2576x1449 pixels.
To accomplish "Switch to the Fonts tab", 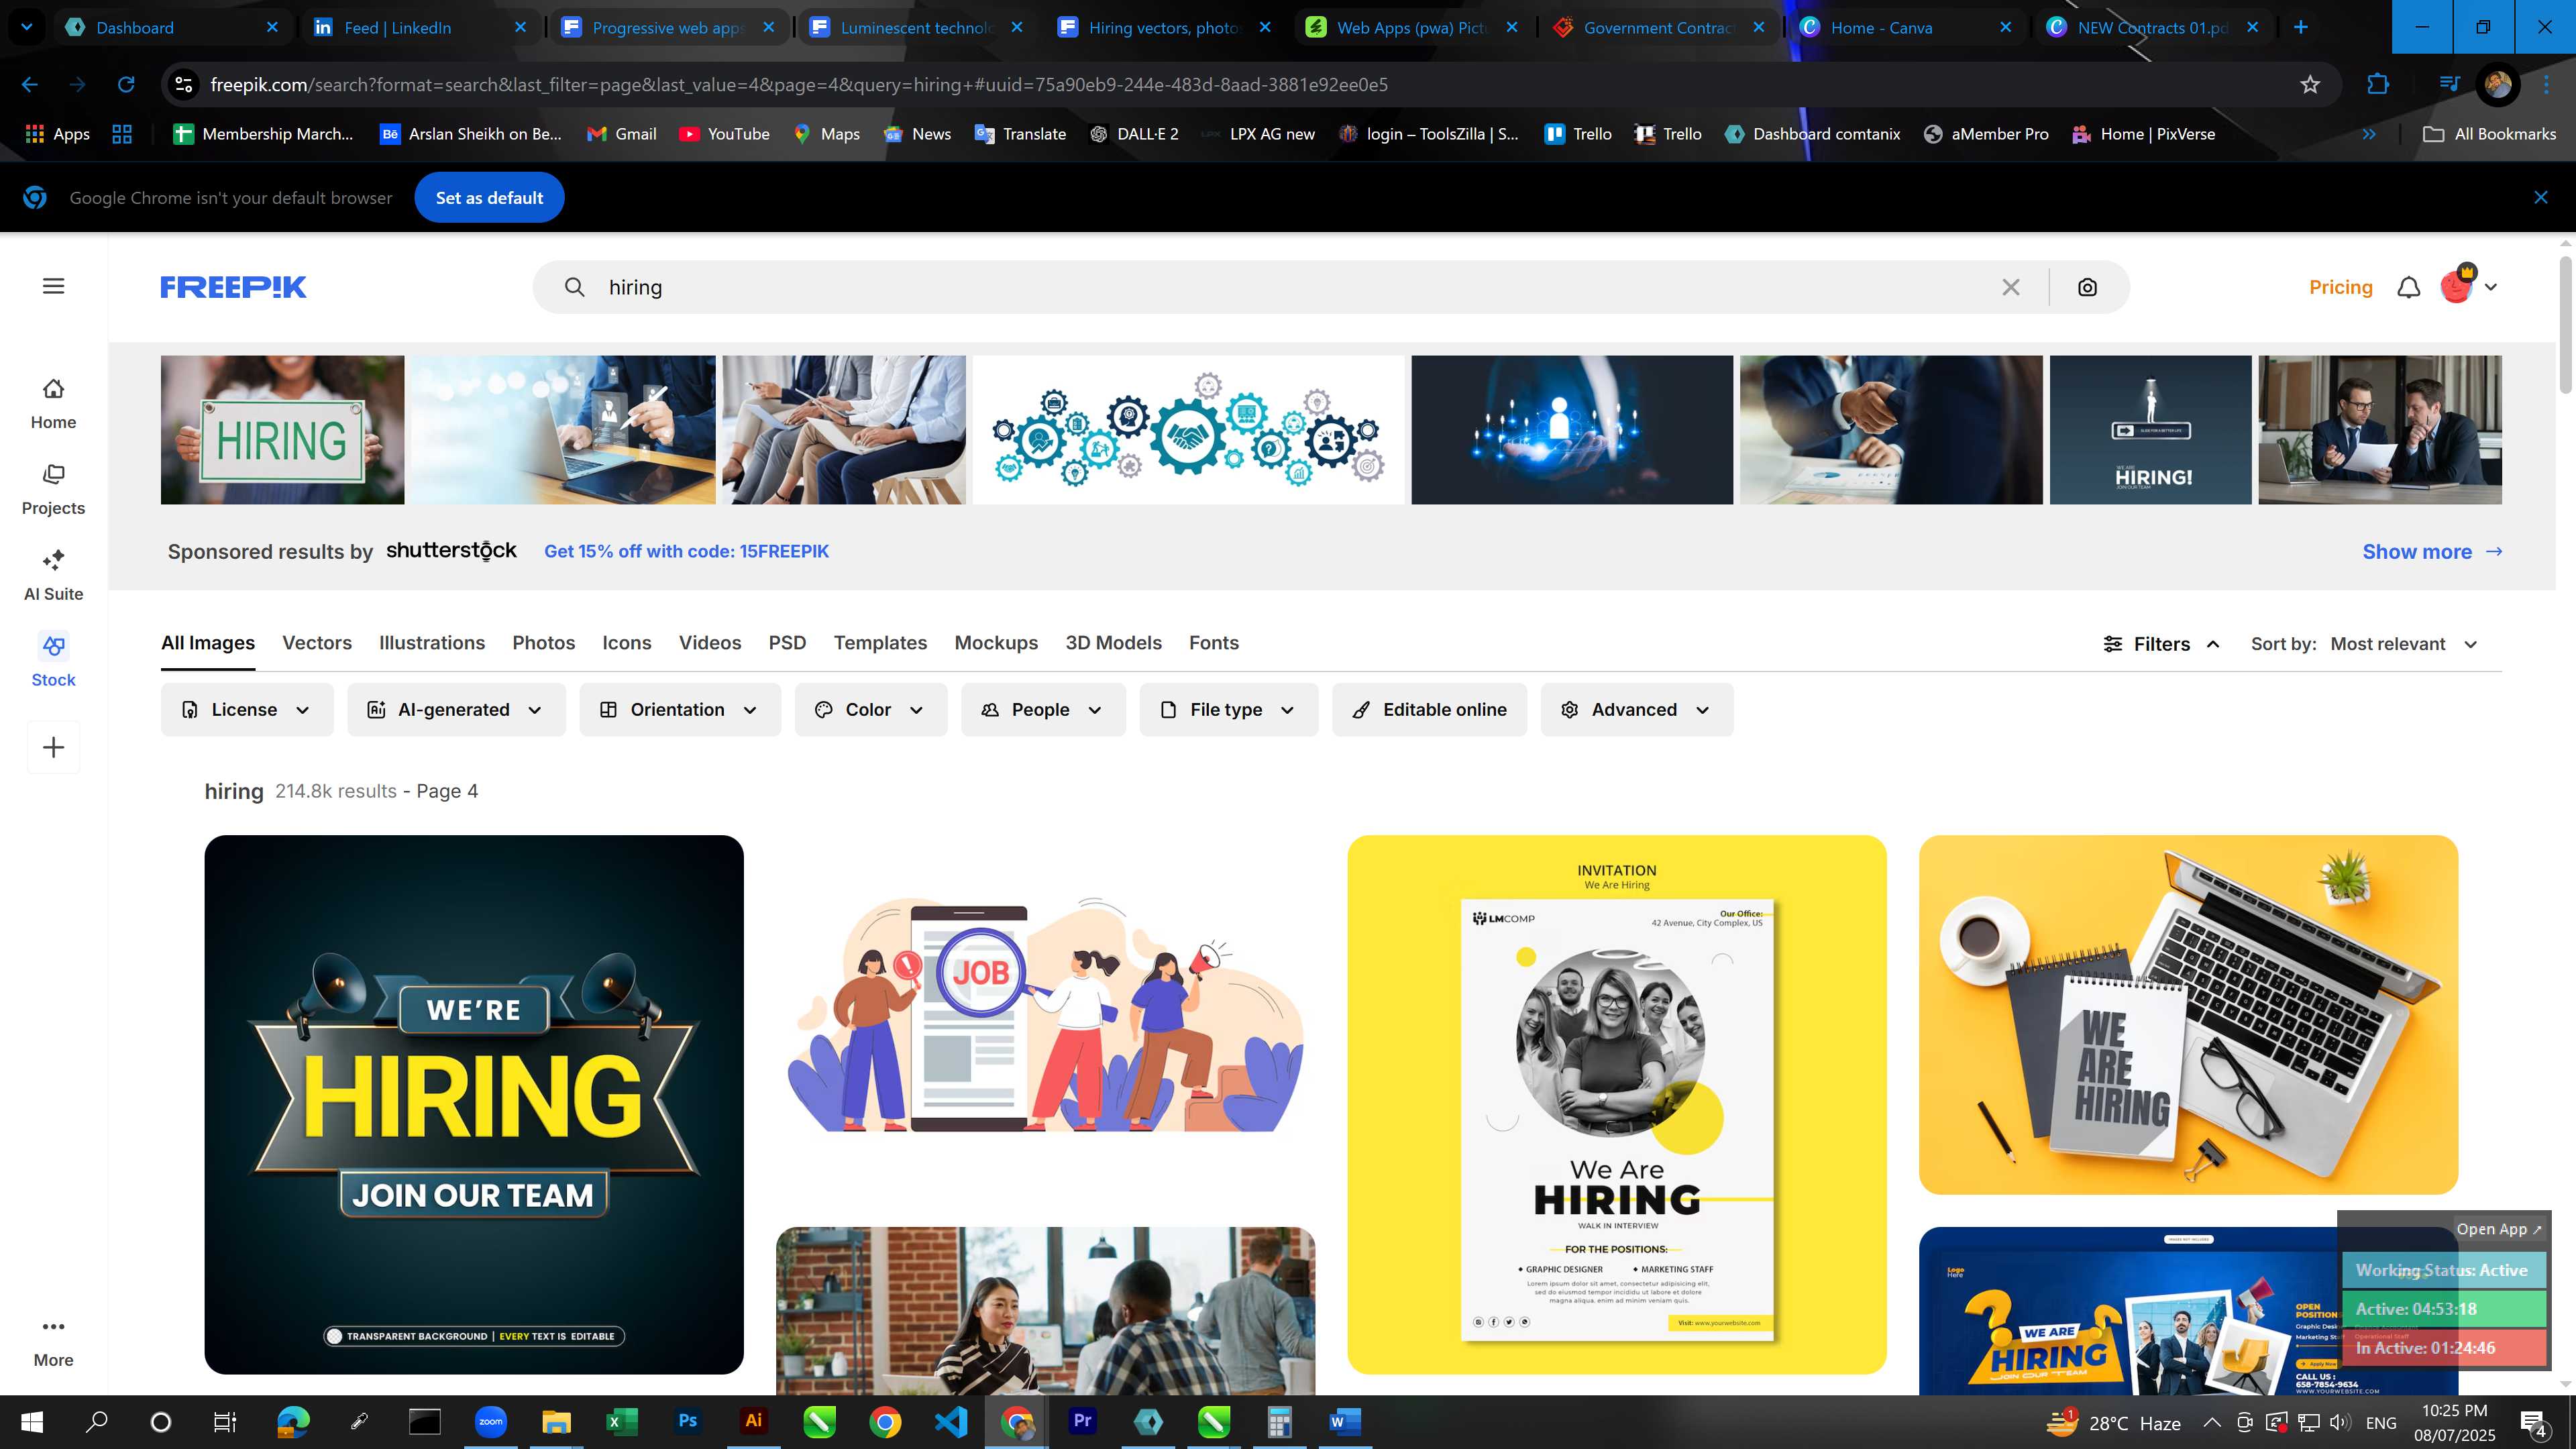I will coord(1214,643).
